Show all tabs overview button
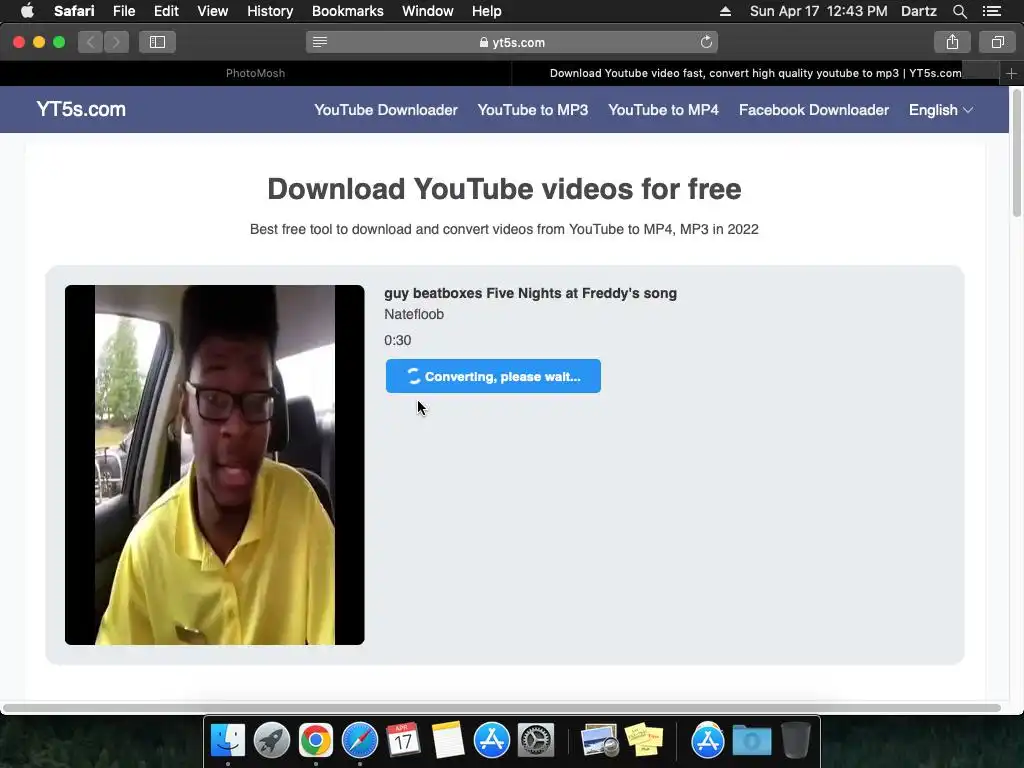 (x=997, y=42)
